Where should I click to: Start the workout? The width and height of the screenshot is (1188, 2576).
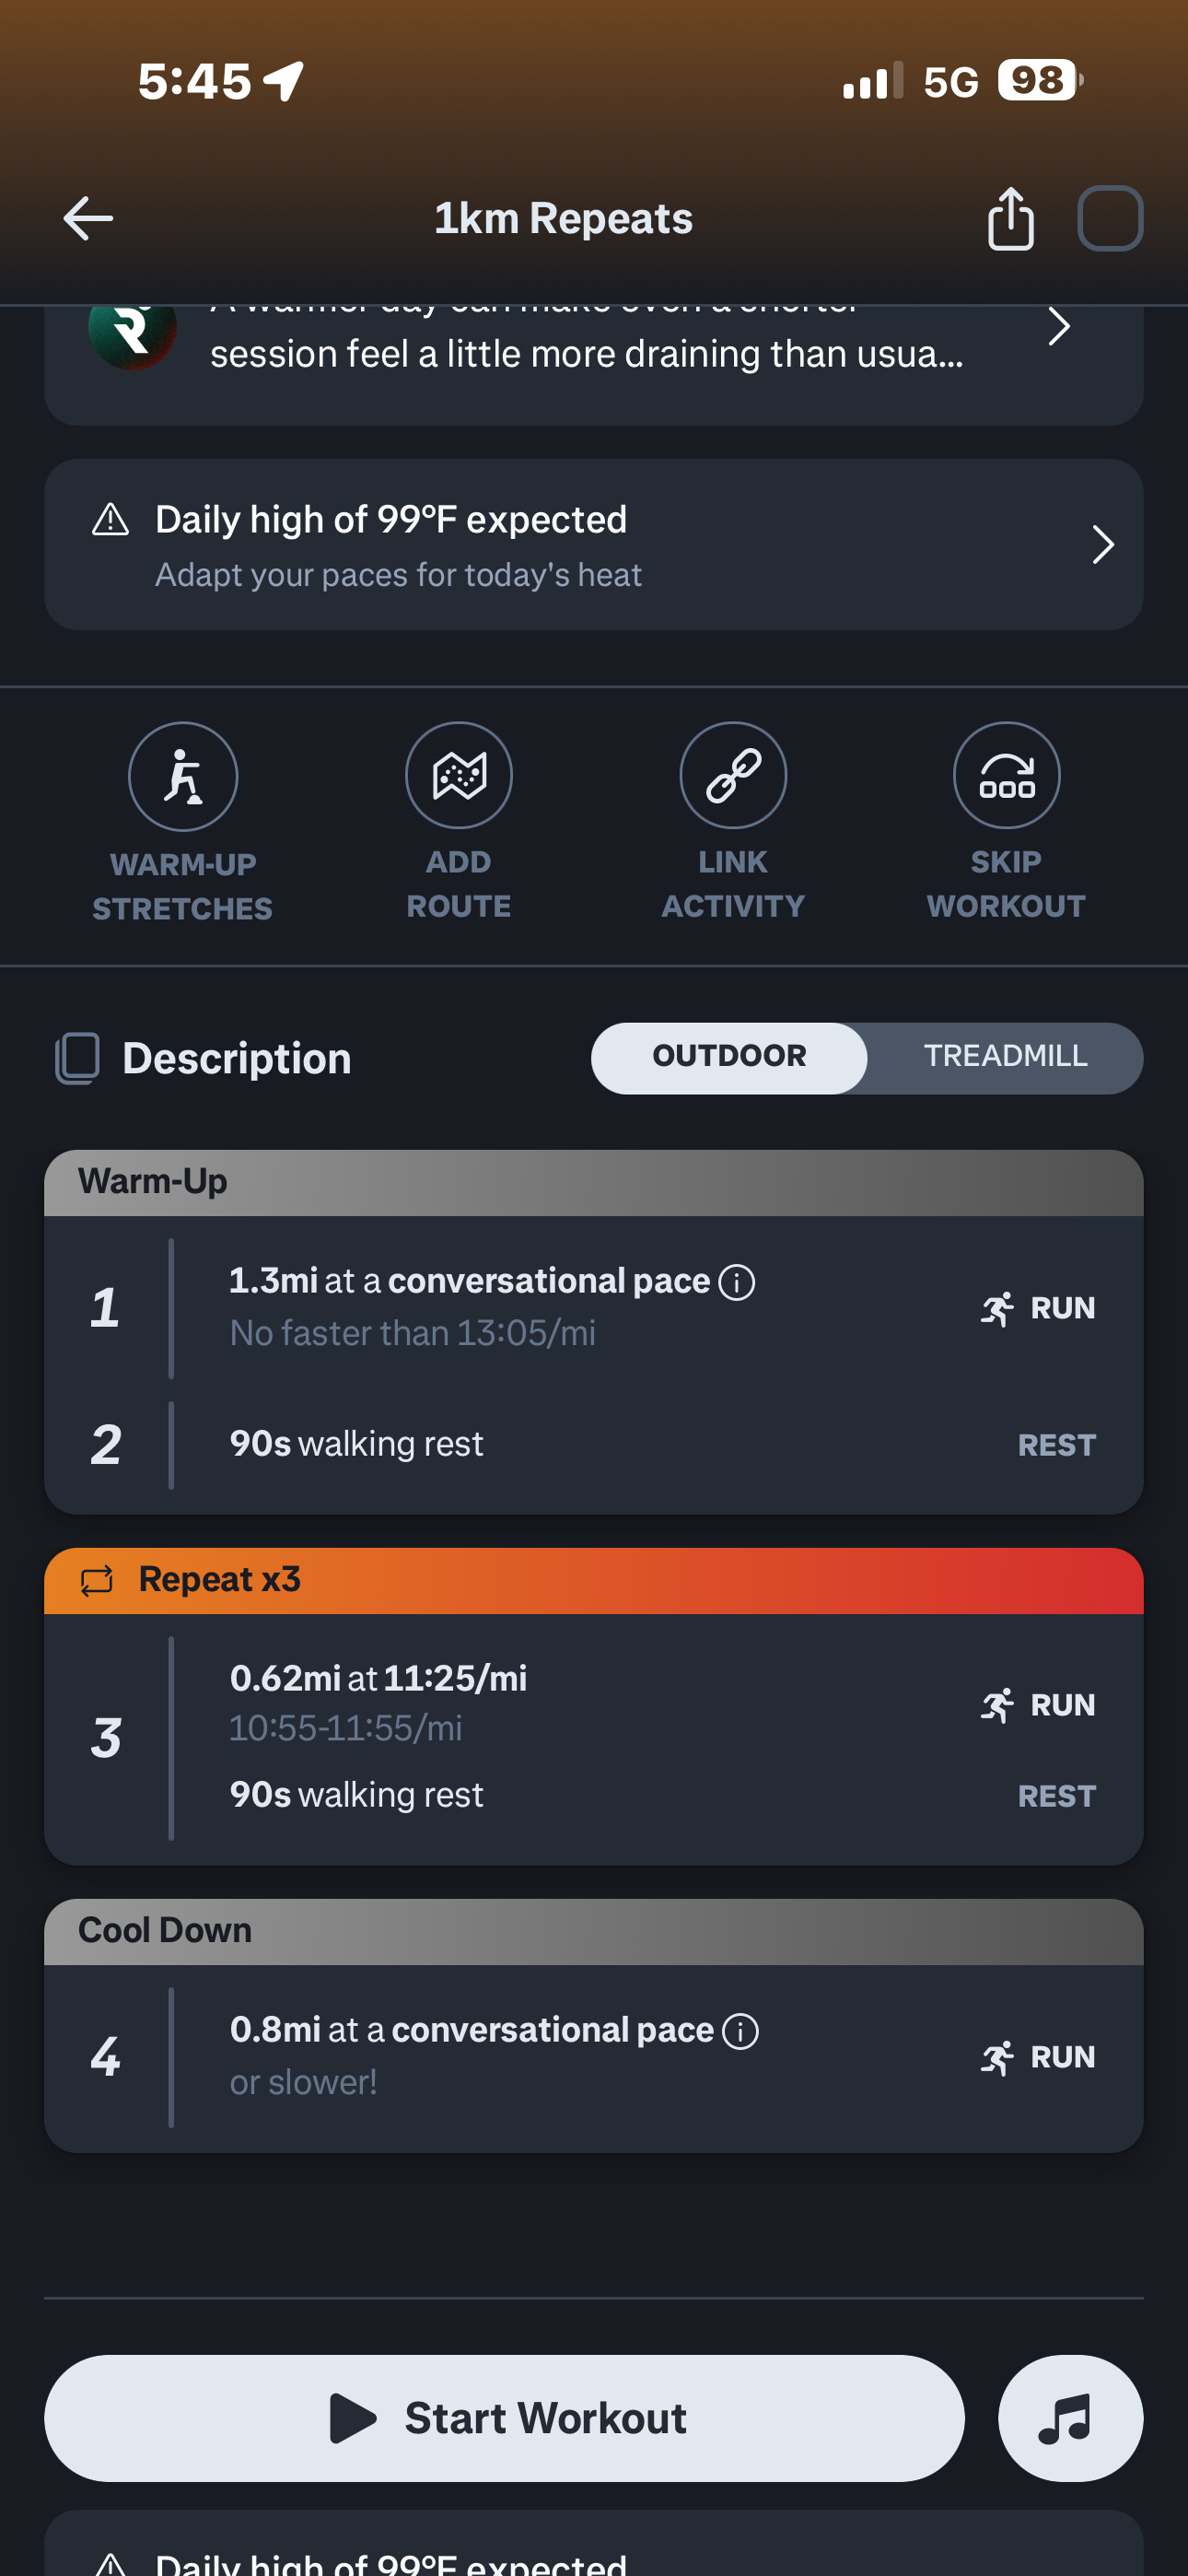click(x=504, y=2418)
